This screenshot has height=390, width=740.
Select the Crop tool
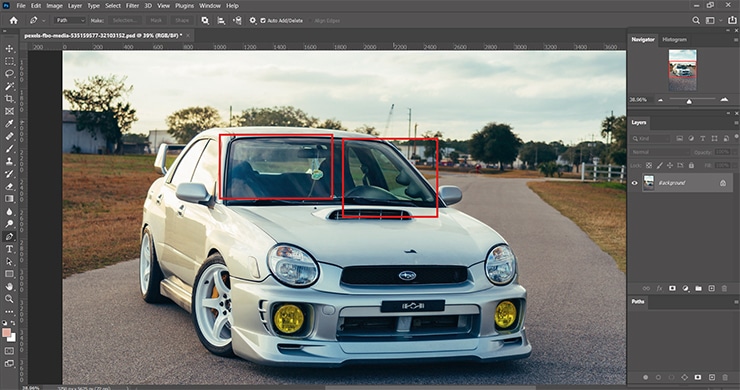coord(9,99)
